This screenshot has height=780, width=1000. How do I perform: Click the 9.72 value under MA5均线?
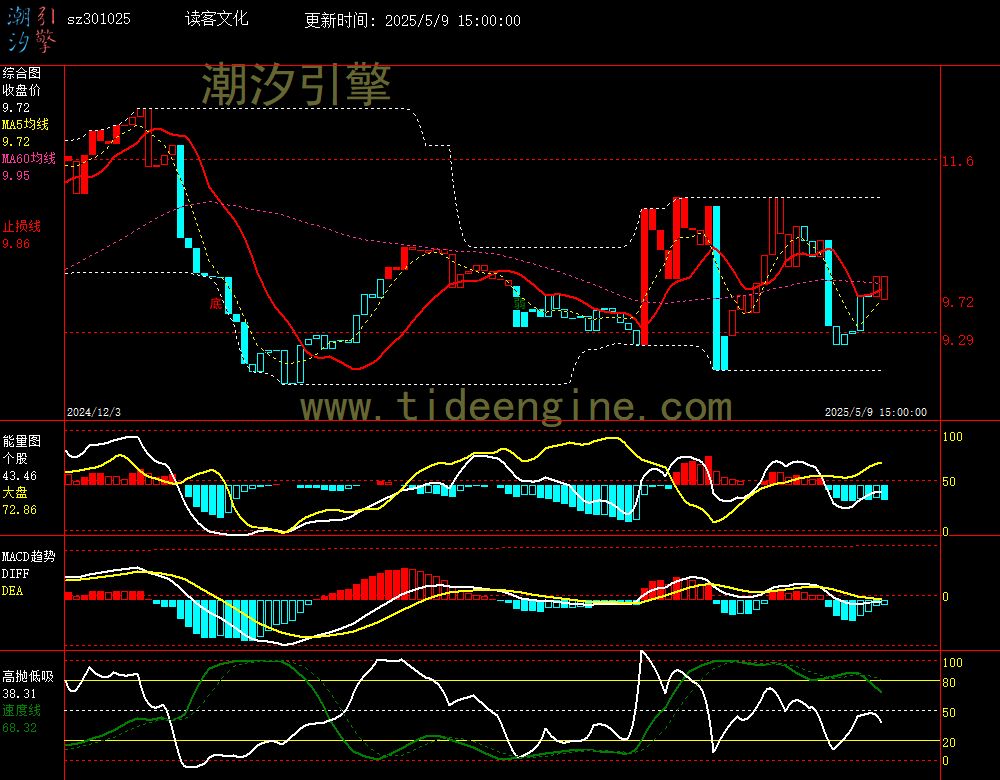coord(16,142)
